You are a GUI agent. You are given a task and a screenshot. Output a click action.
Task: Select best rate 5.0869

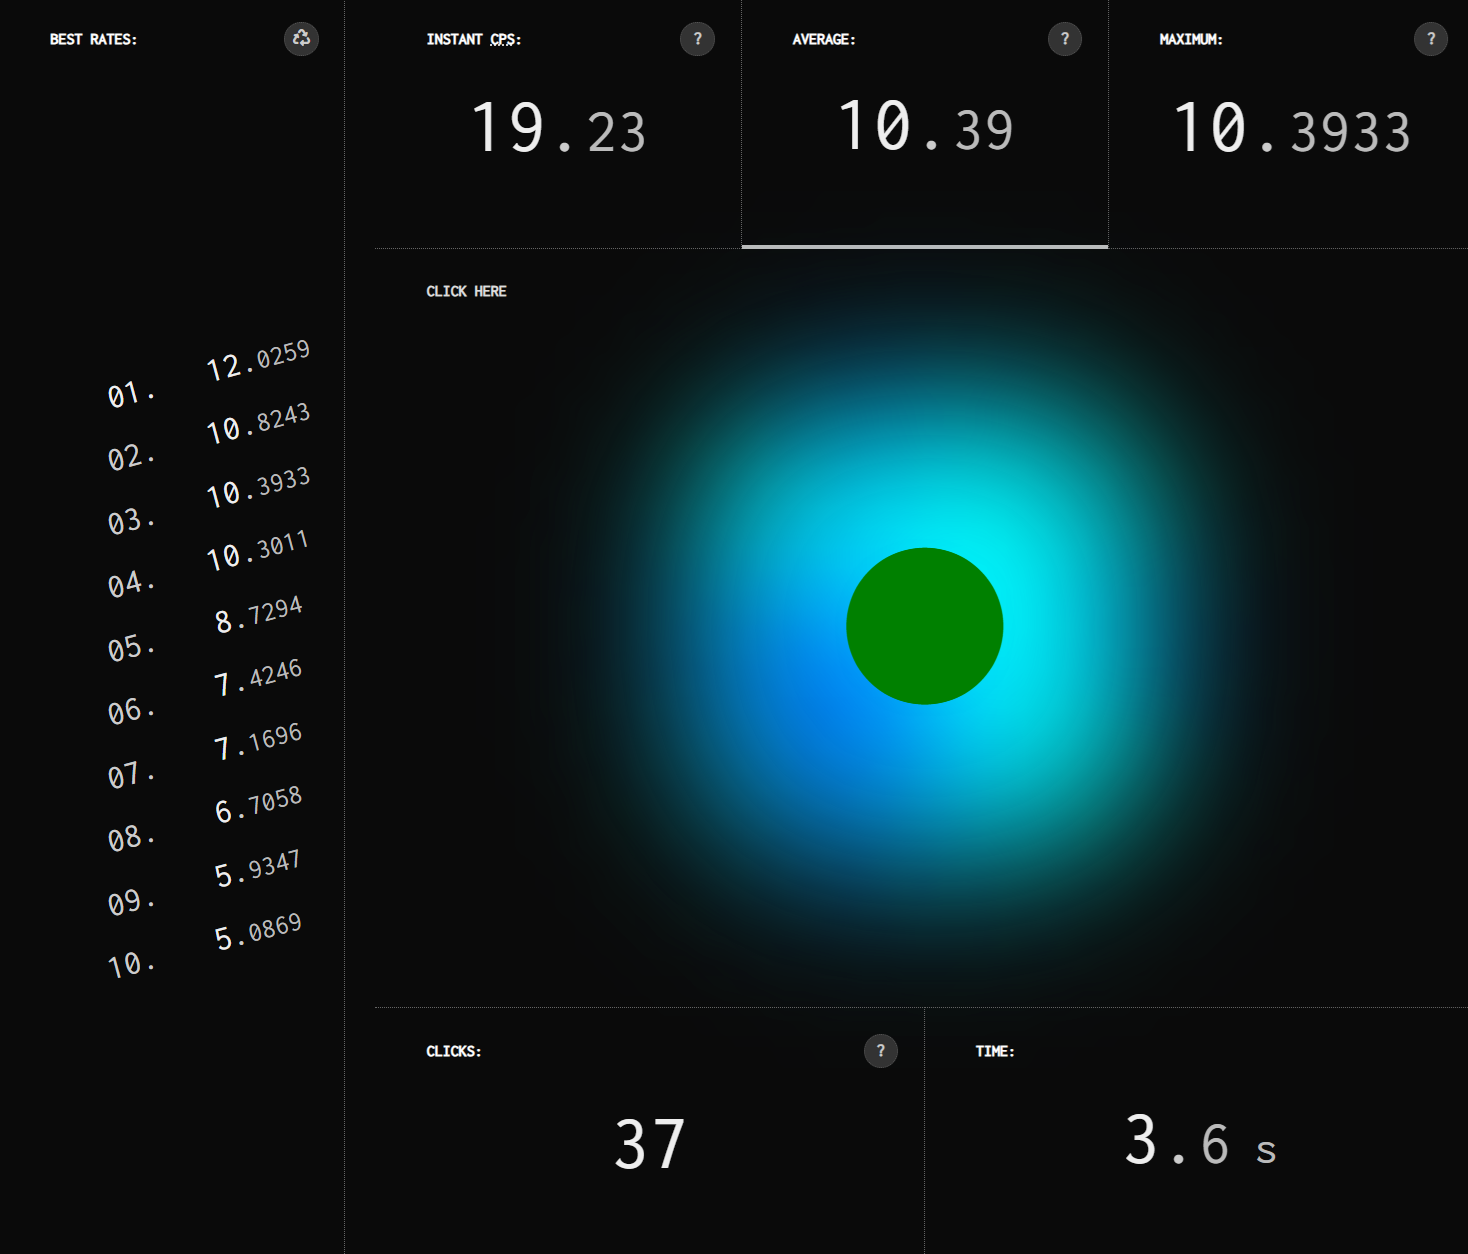point(258,931)
